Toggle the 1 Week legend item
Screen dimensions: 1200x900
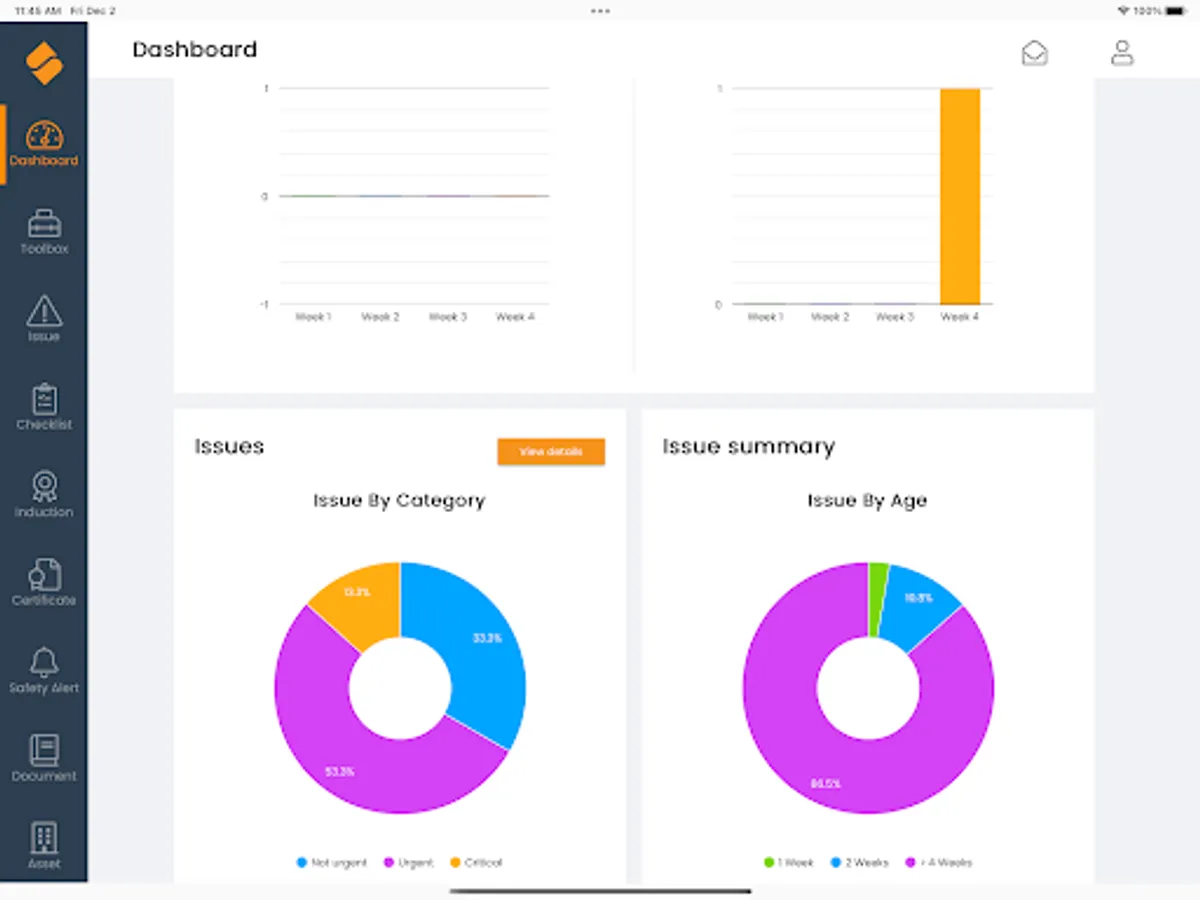point(789,862)
